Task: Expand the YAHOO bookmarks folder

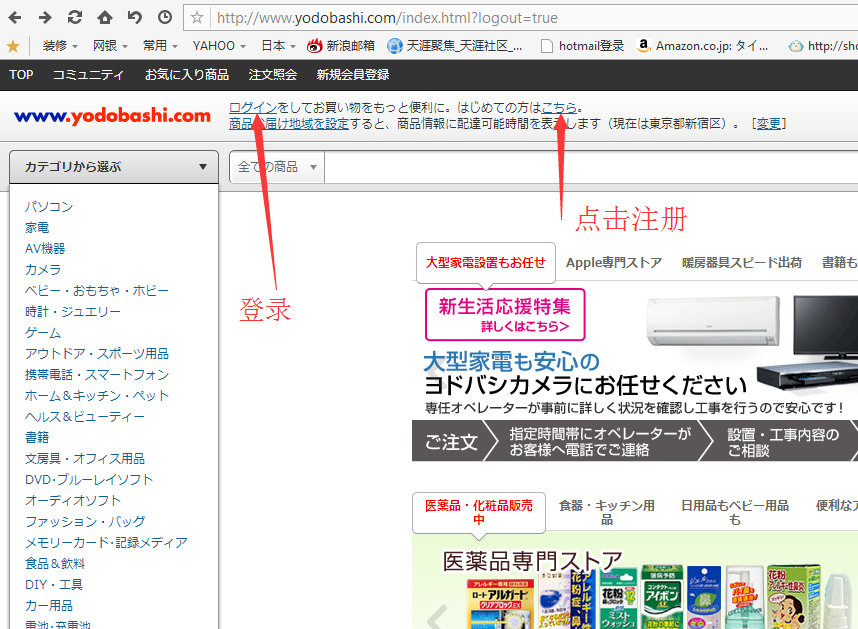Action: tap(219, 46)
